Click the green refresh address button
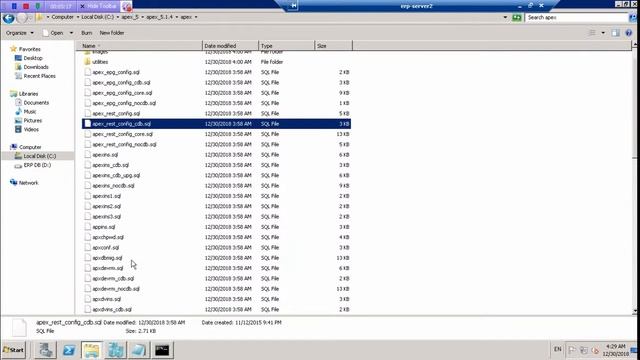640x360 pixels. click(x=517, y=18)
